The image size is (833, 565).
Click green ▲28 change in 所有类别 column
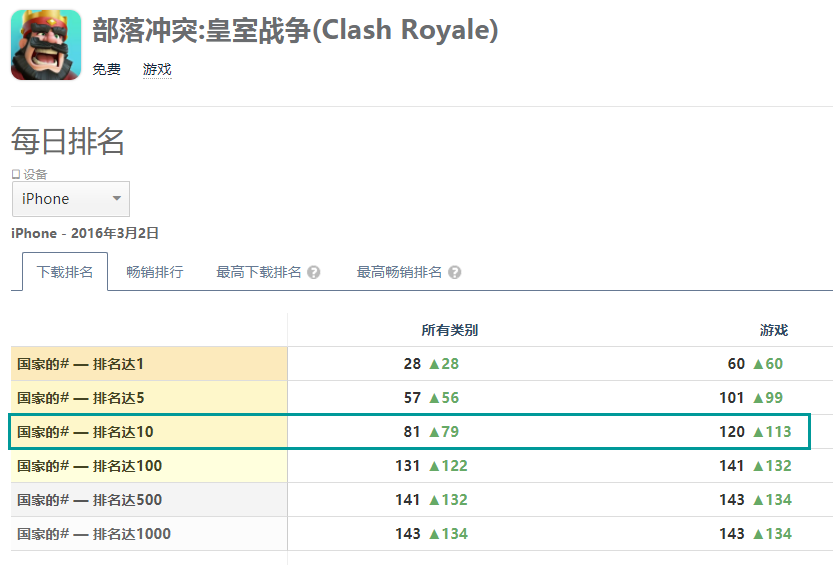point(444,364)
